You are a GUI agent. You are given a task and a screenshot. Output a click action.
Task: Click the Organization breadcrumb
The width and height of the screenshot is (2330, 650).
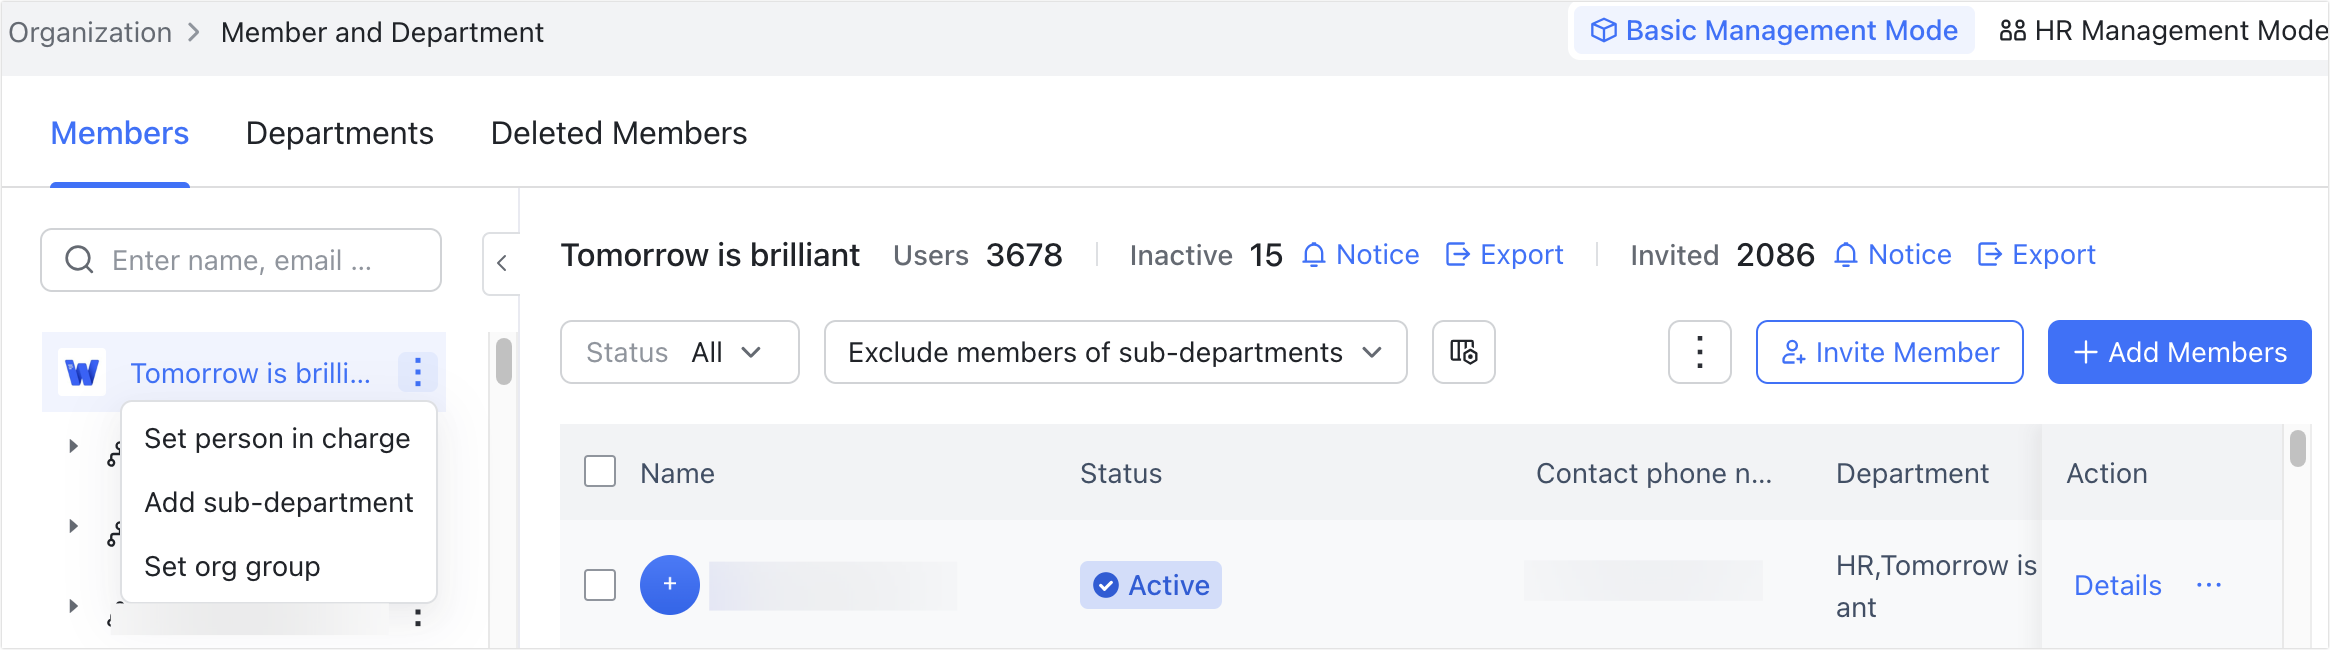tap(90, 32)
